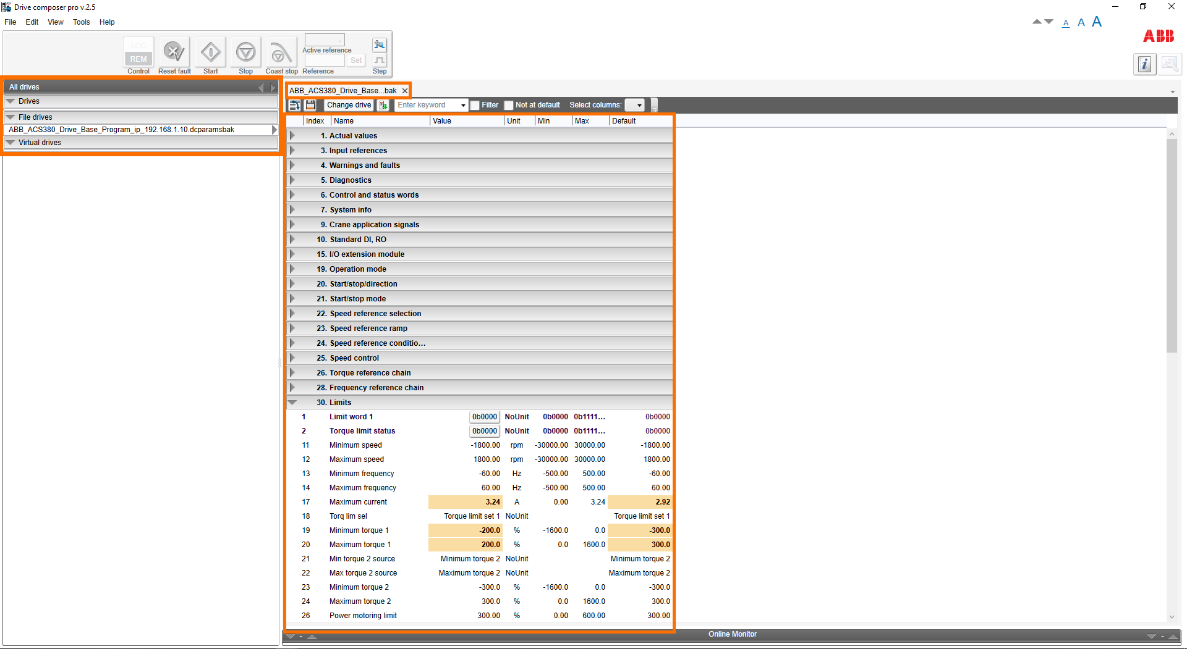Click arrow at right of file drive entry
The height and width of the screenshot is (649, 1187).
coord(274,129)
